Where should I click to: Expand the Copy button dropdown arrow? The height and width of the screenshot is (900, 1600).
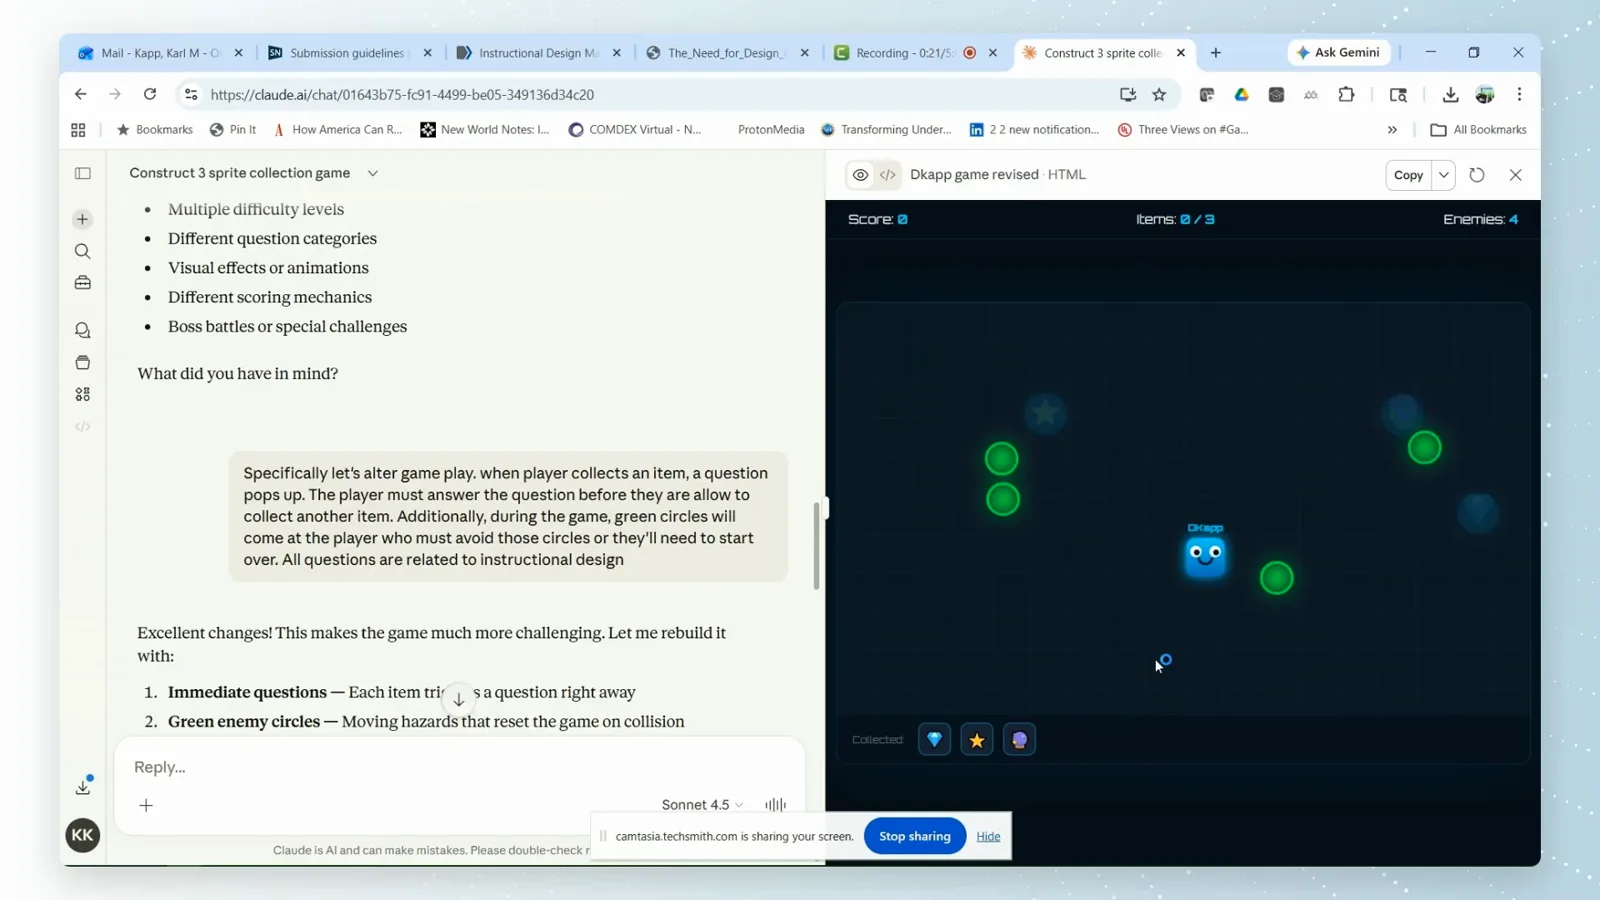pyautogui.click(x=1444, y=175)
